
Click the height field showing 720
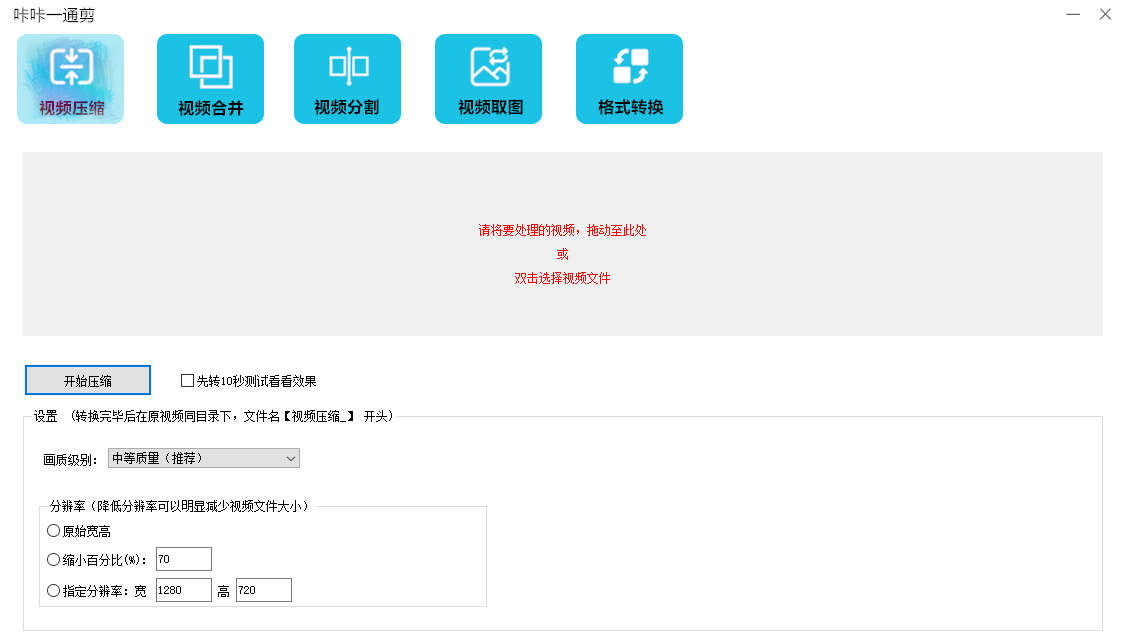264,590
